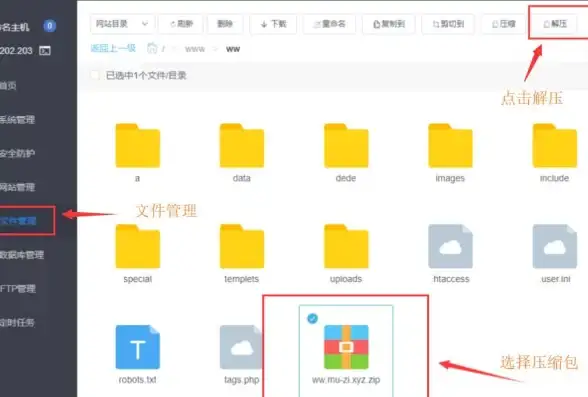Click the robots.txt file name label
The width and height of the screenshot is (588, 397).
pyautogui.click(x=138, y=380)
